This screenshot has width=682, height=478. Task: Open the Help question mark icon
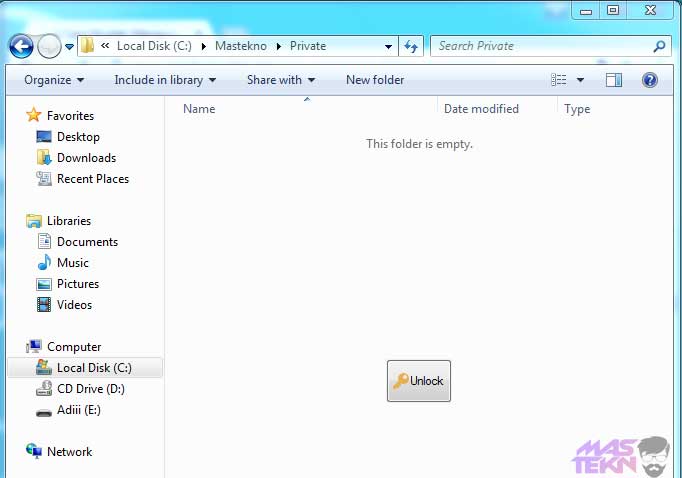(x=649, y=80)
